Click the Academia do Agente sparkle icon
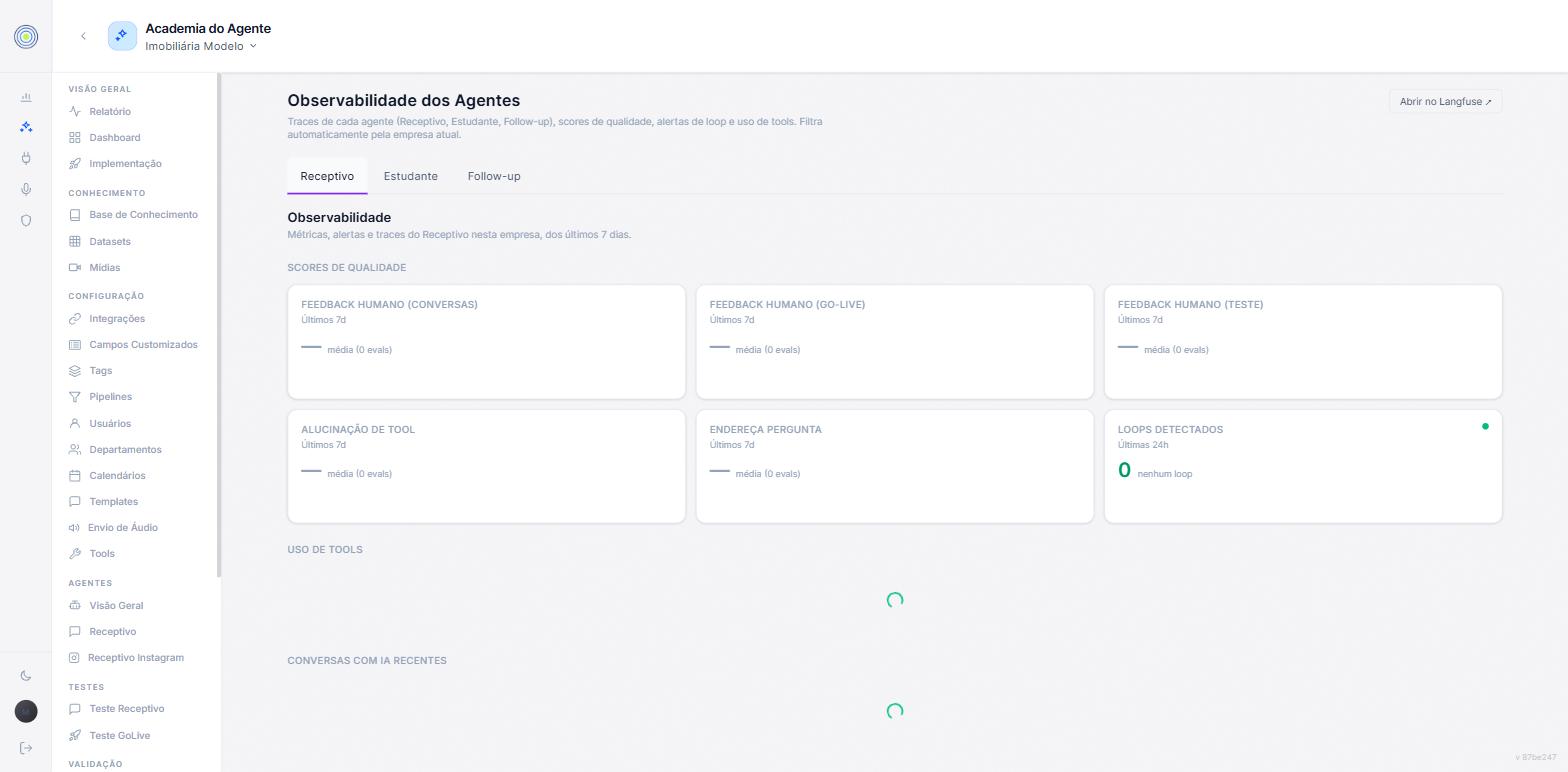The image size is (1568, 772). coord(122,36)
